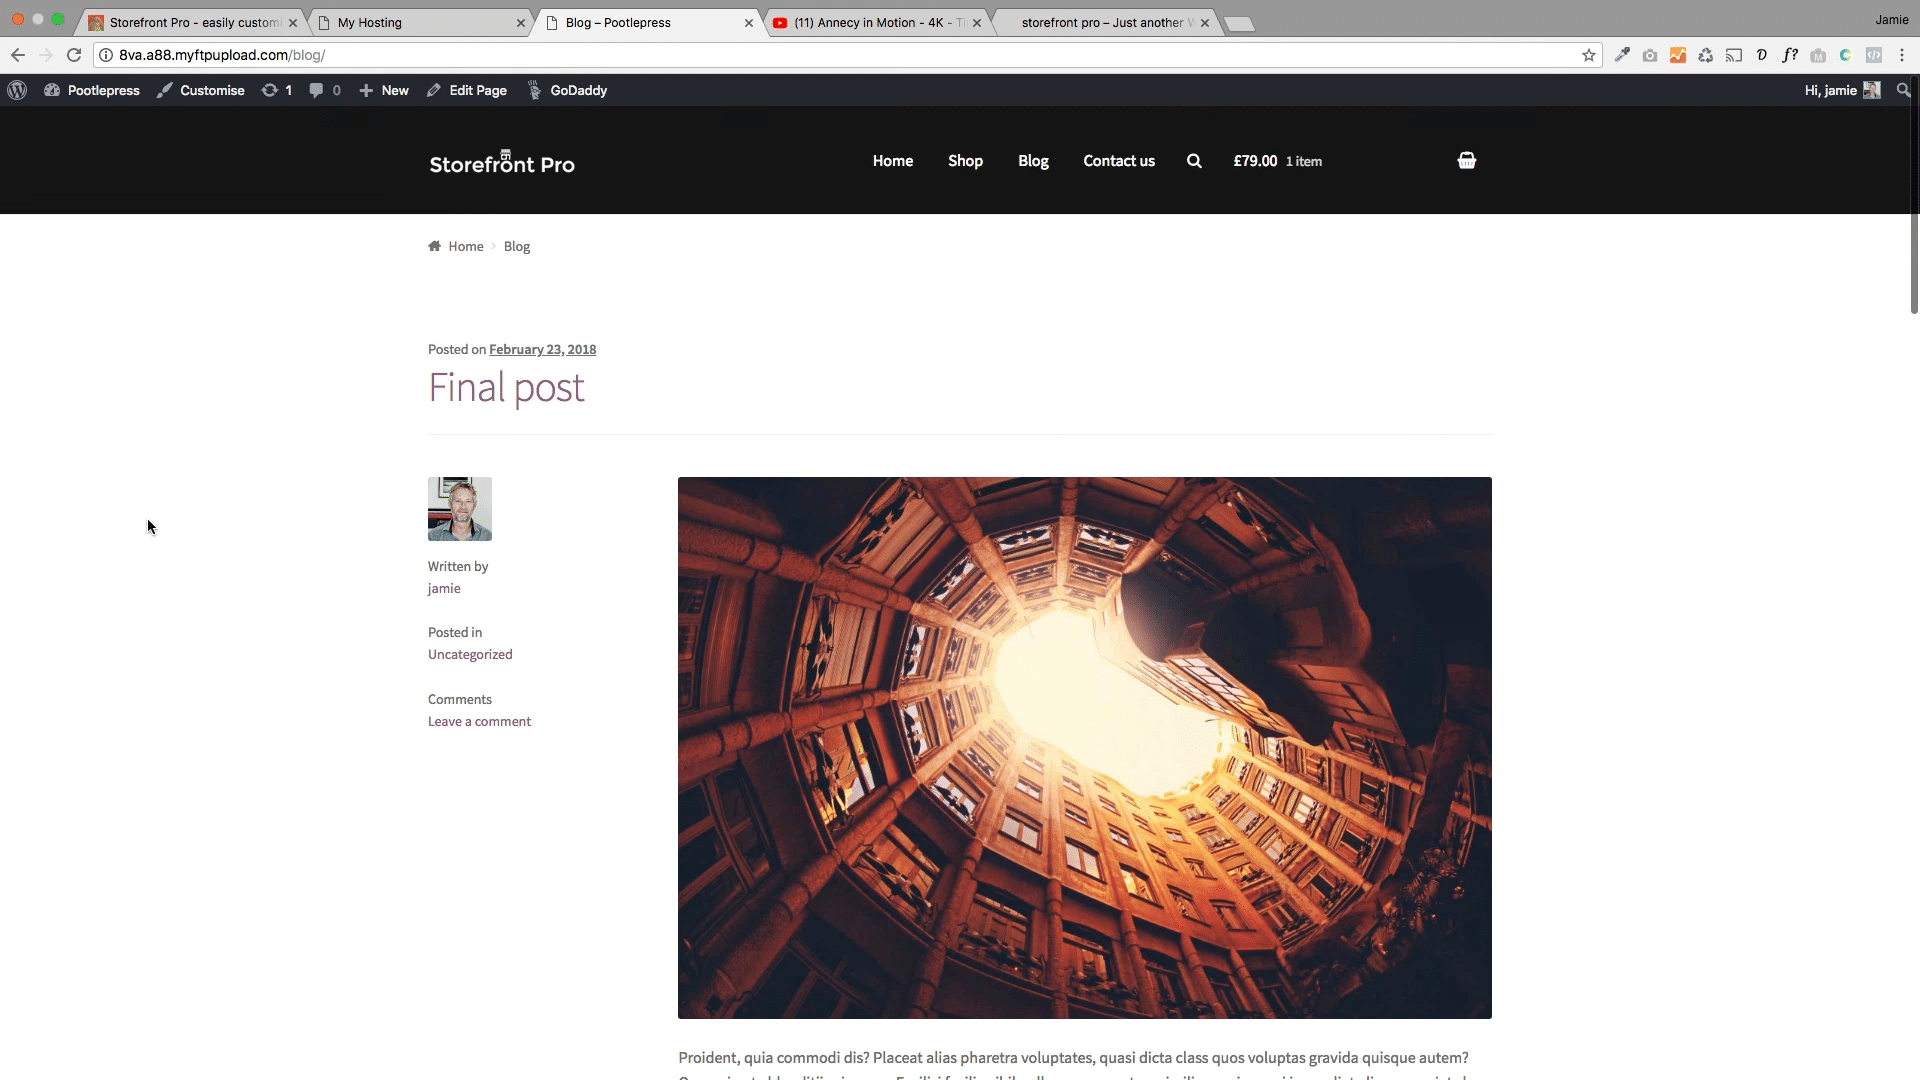Click the grey M briefcase extension icon

pos(1818,55)
